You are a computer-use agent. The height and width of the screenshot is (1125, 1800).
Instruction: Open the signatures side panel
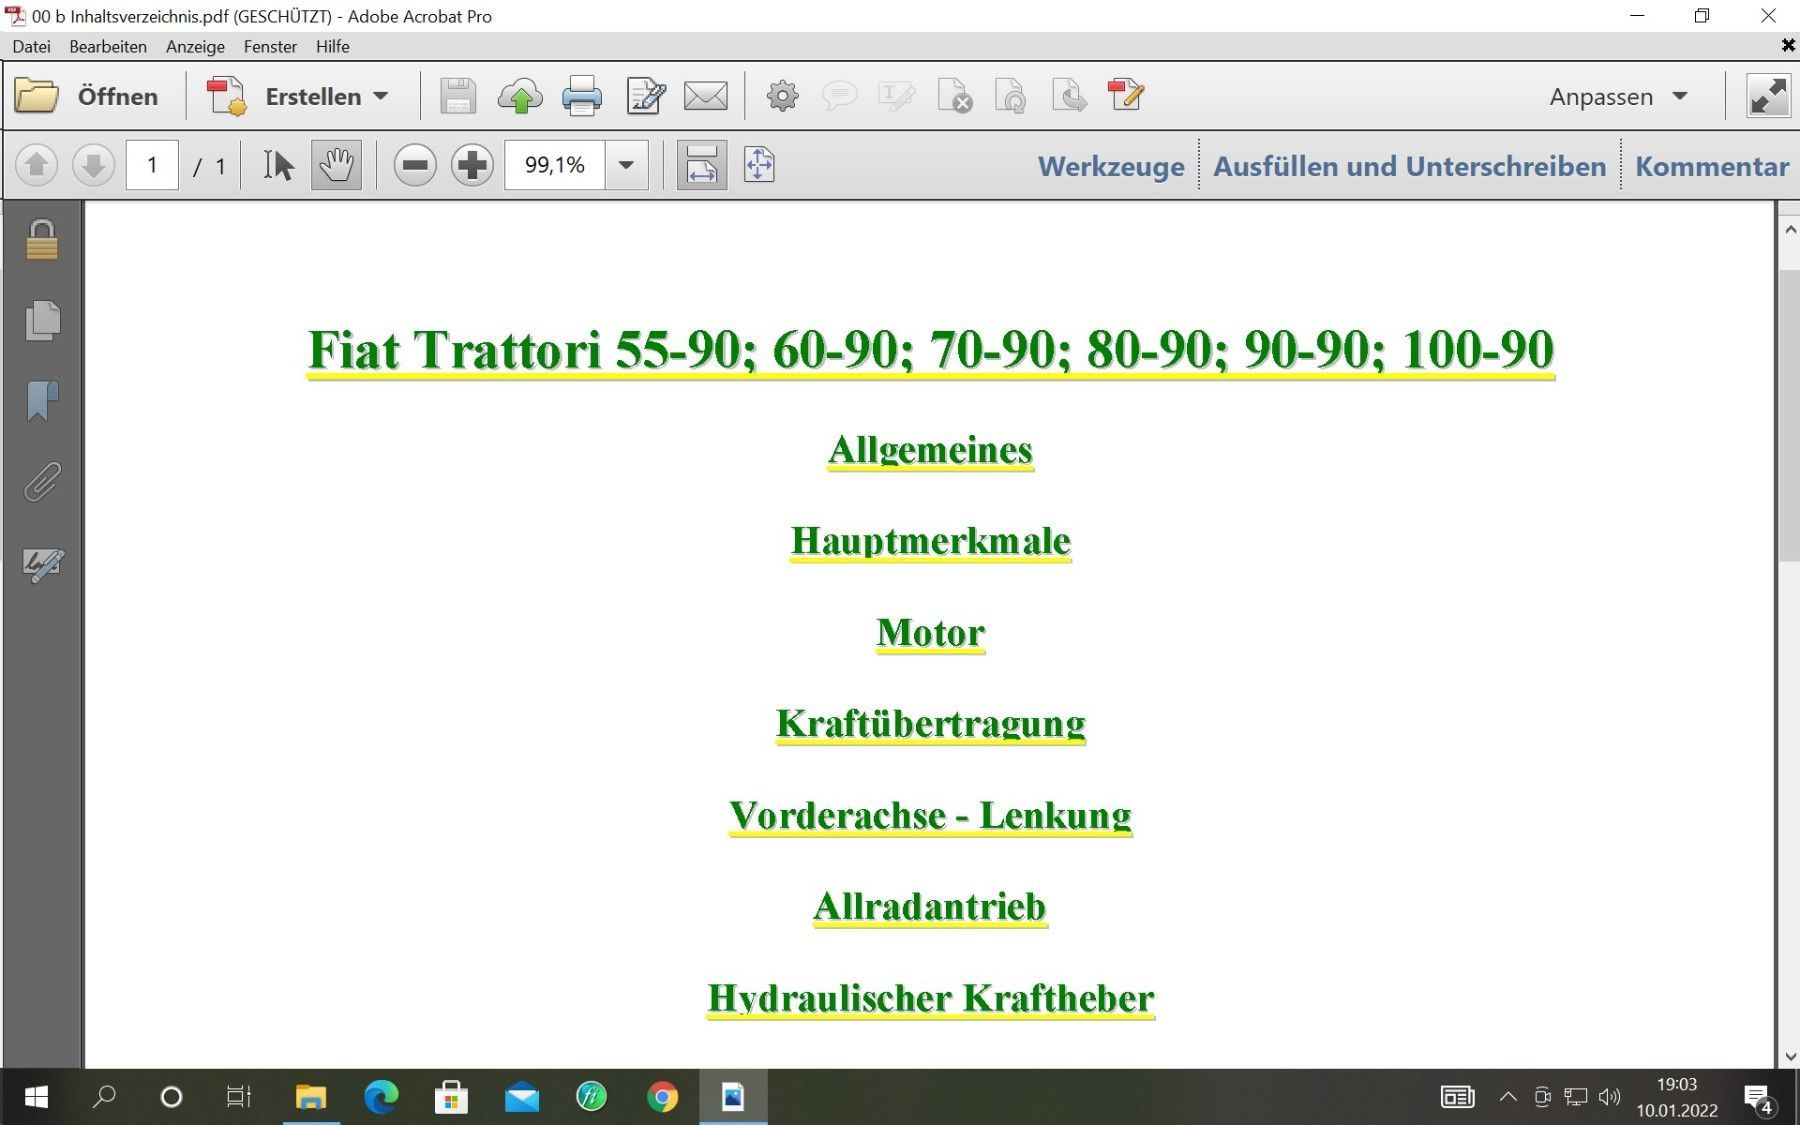pos(42,564)
